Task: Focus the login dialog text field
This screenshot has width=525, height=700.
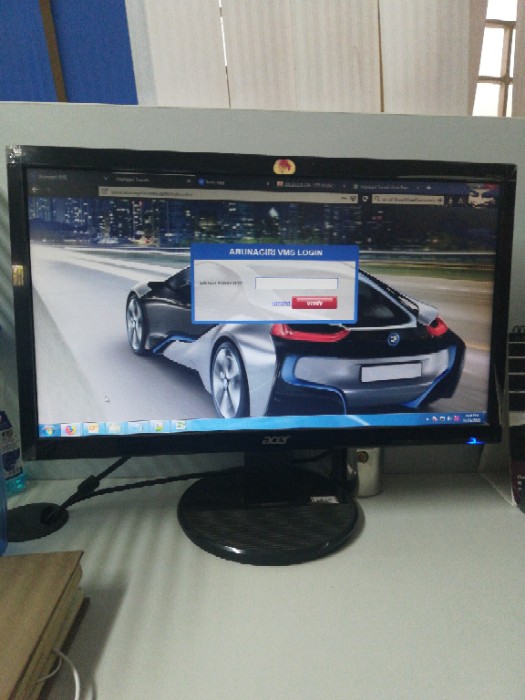Action: pos(296,283)
